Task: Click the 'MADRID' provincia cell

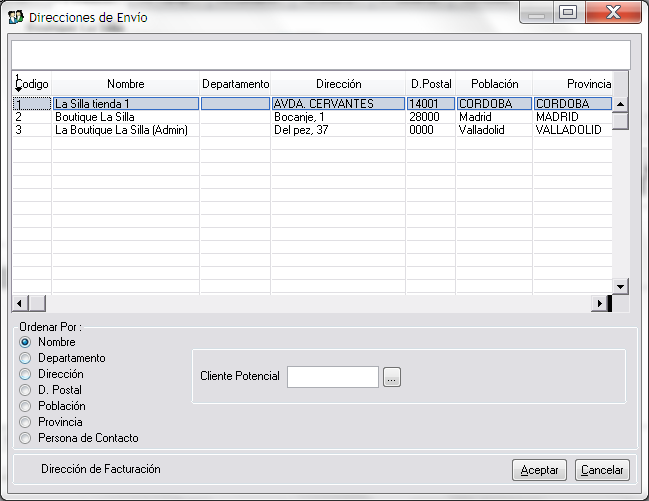Action: click(573, 117)
